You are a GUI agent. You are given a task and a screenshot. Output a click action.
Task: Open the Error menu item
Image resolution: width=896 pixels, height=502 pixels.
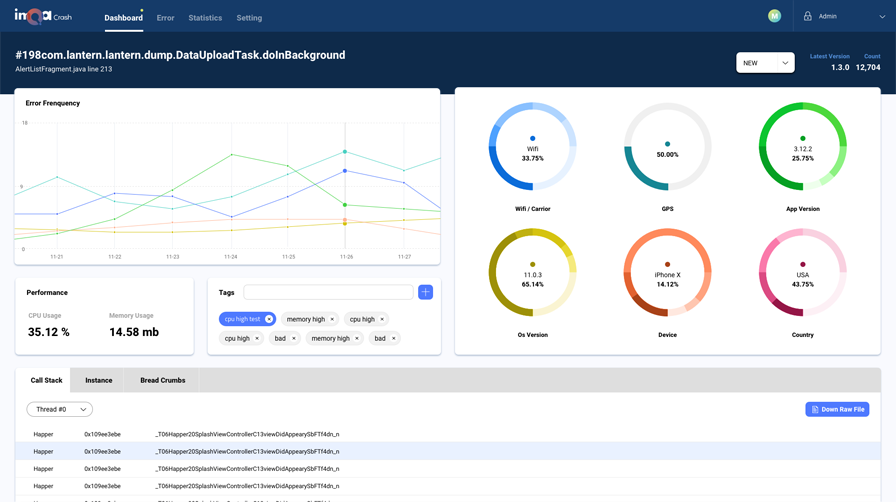coord(165,18)
